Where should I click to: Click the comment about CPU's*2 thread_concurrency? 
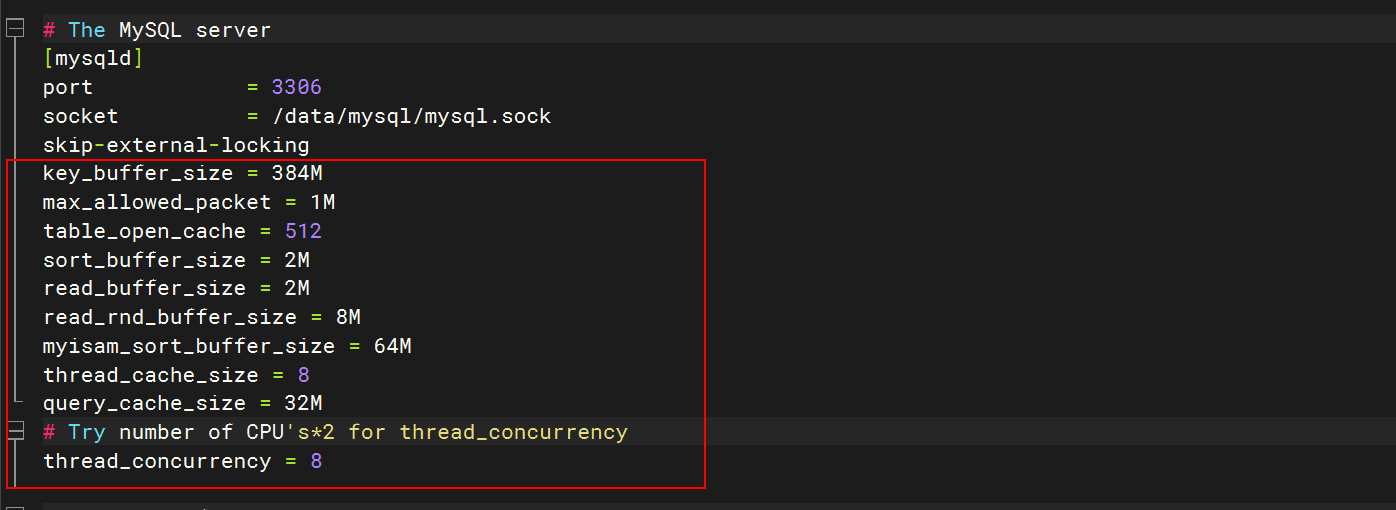click(335, 432)
